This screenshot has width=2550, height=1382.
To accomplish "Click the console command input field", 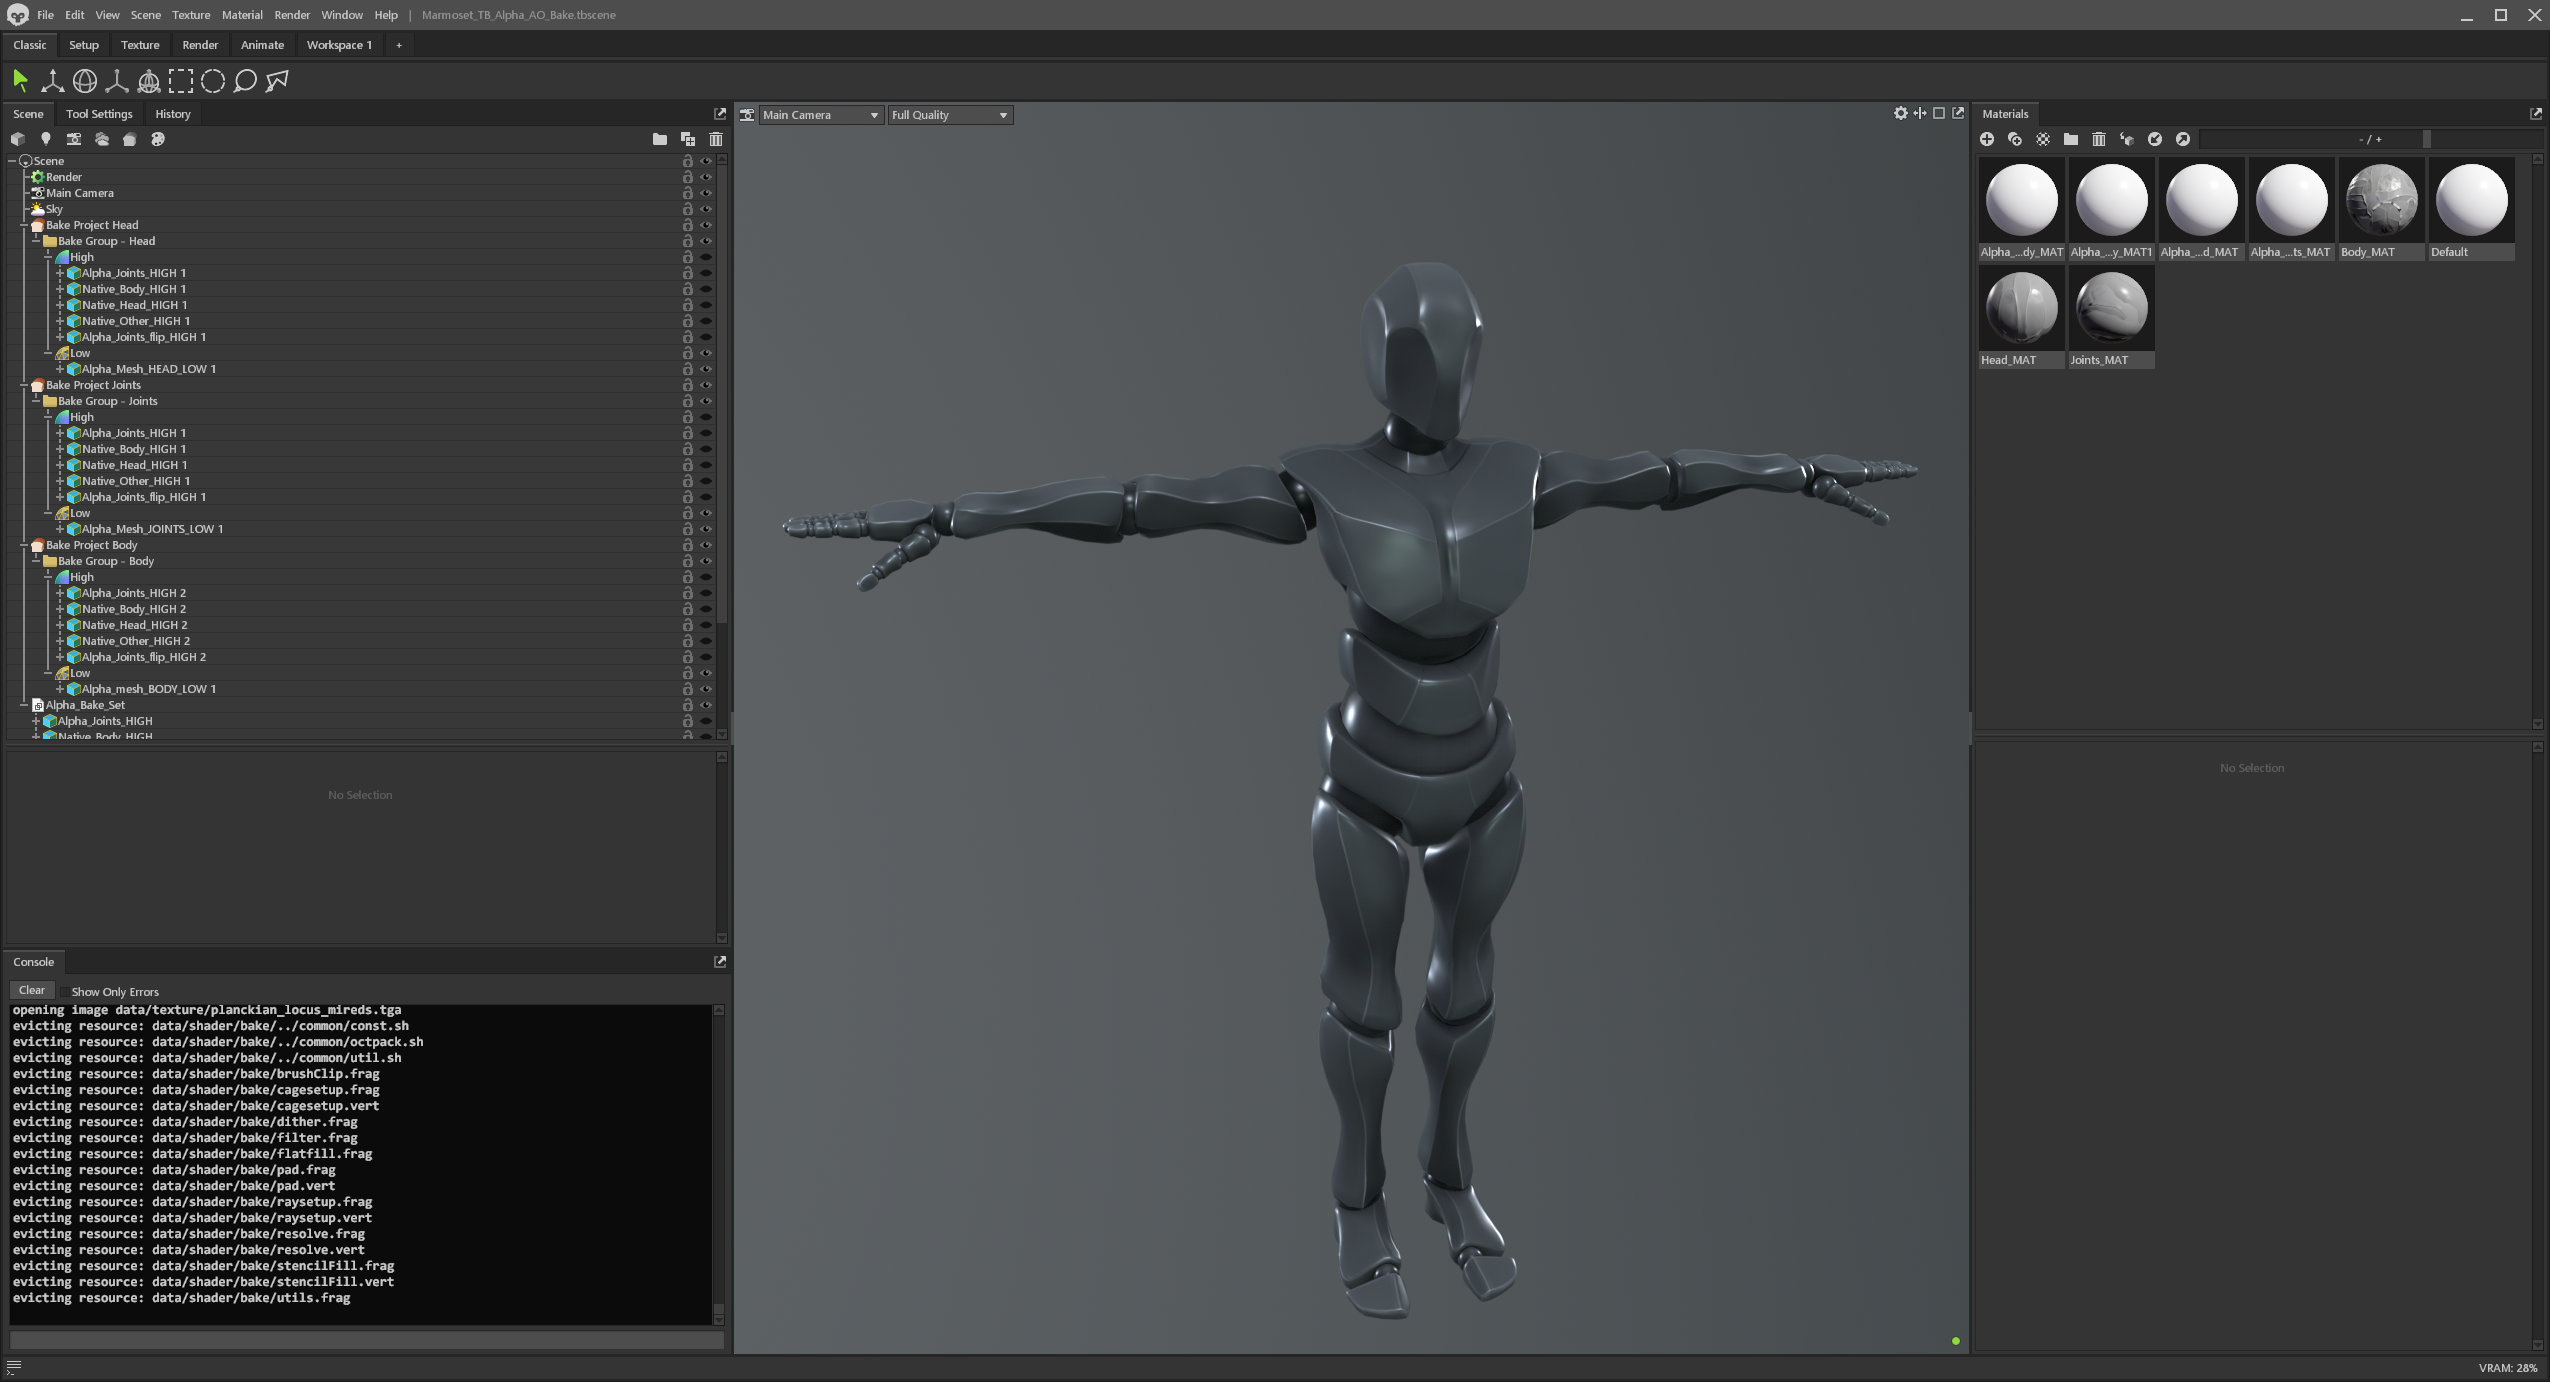I will [x=366, y=1340].
